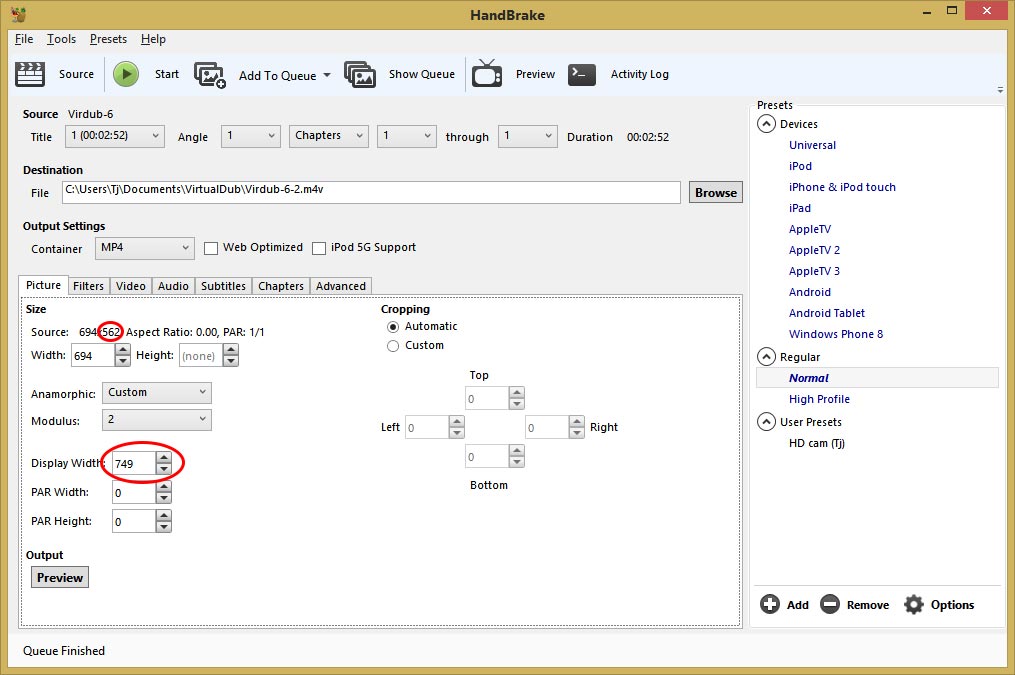Click the Remove preset minus icon
Screen dimensions: 1015x675
(829, 604)
